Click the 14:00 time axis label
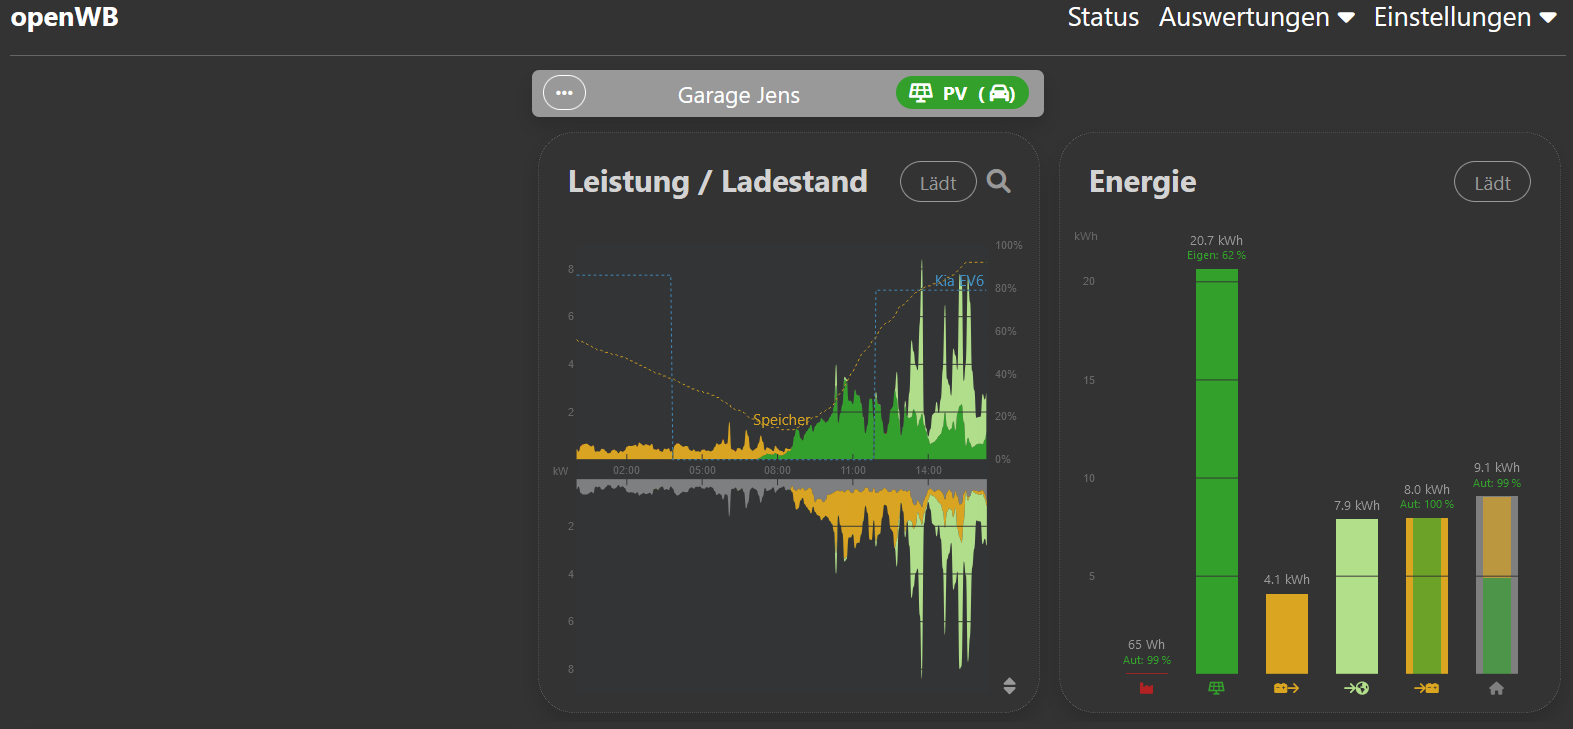 pos(929,470)
